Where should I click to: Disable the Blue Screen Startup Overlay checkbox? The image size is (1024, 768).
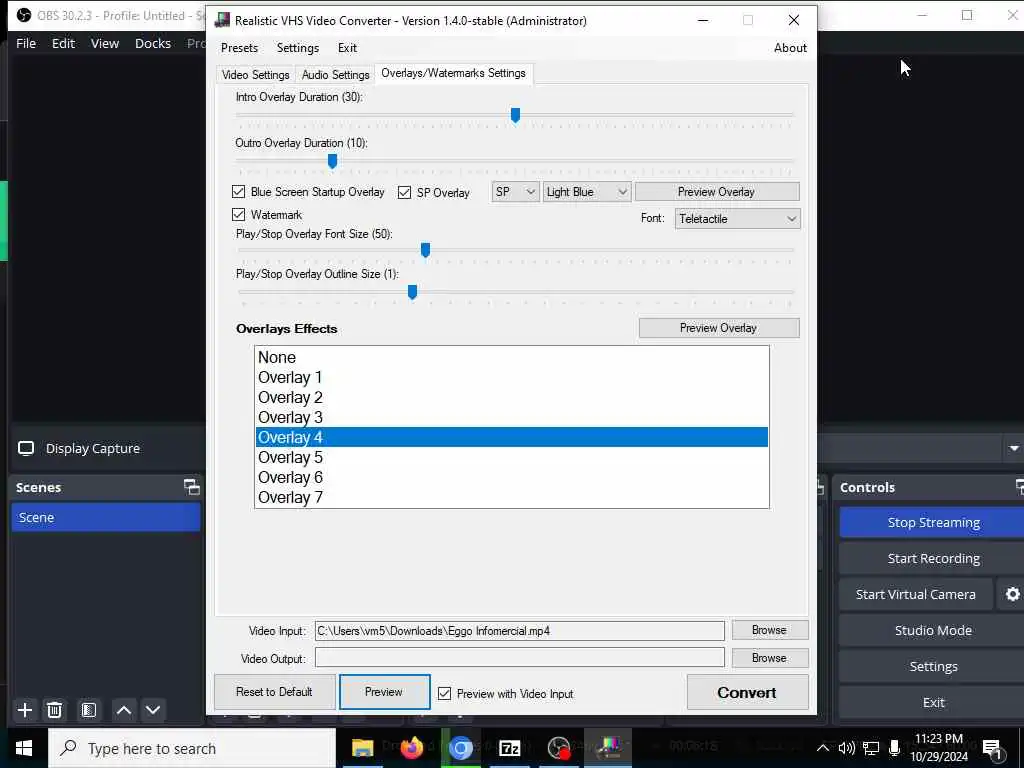point(238,191)
